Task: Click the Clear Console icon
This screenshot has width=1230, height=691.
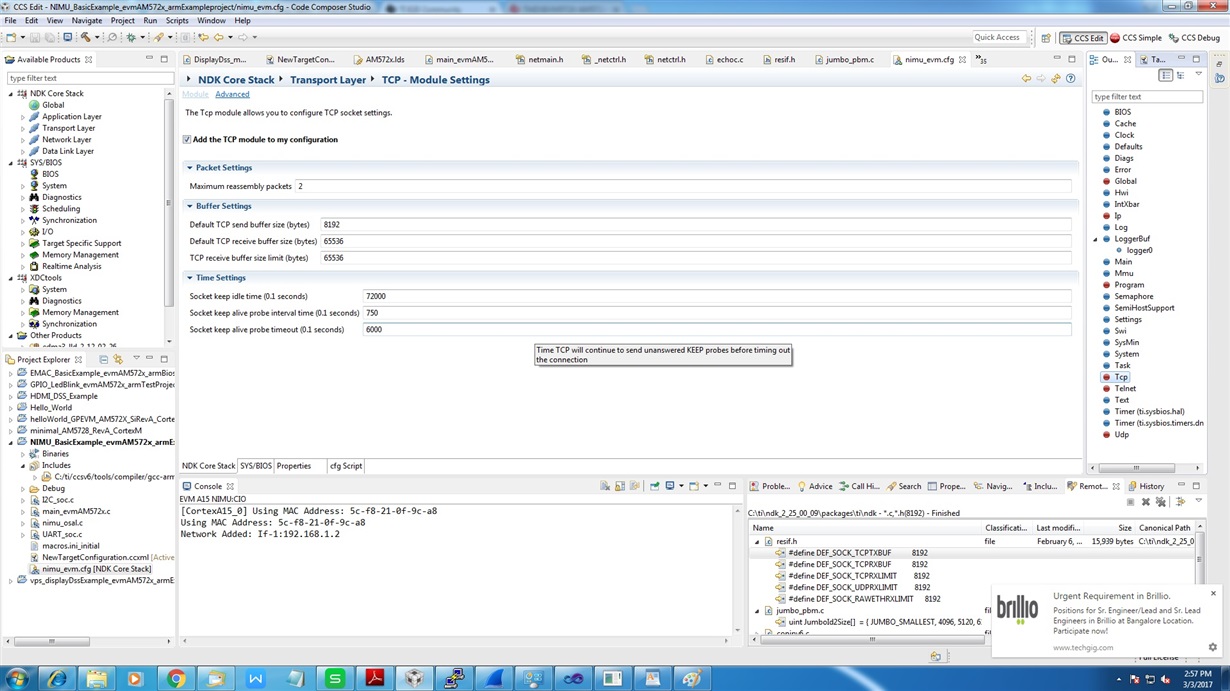Action: 605,486
